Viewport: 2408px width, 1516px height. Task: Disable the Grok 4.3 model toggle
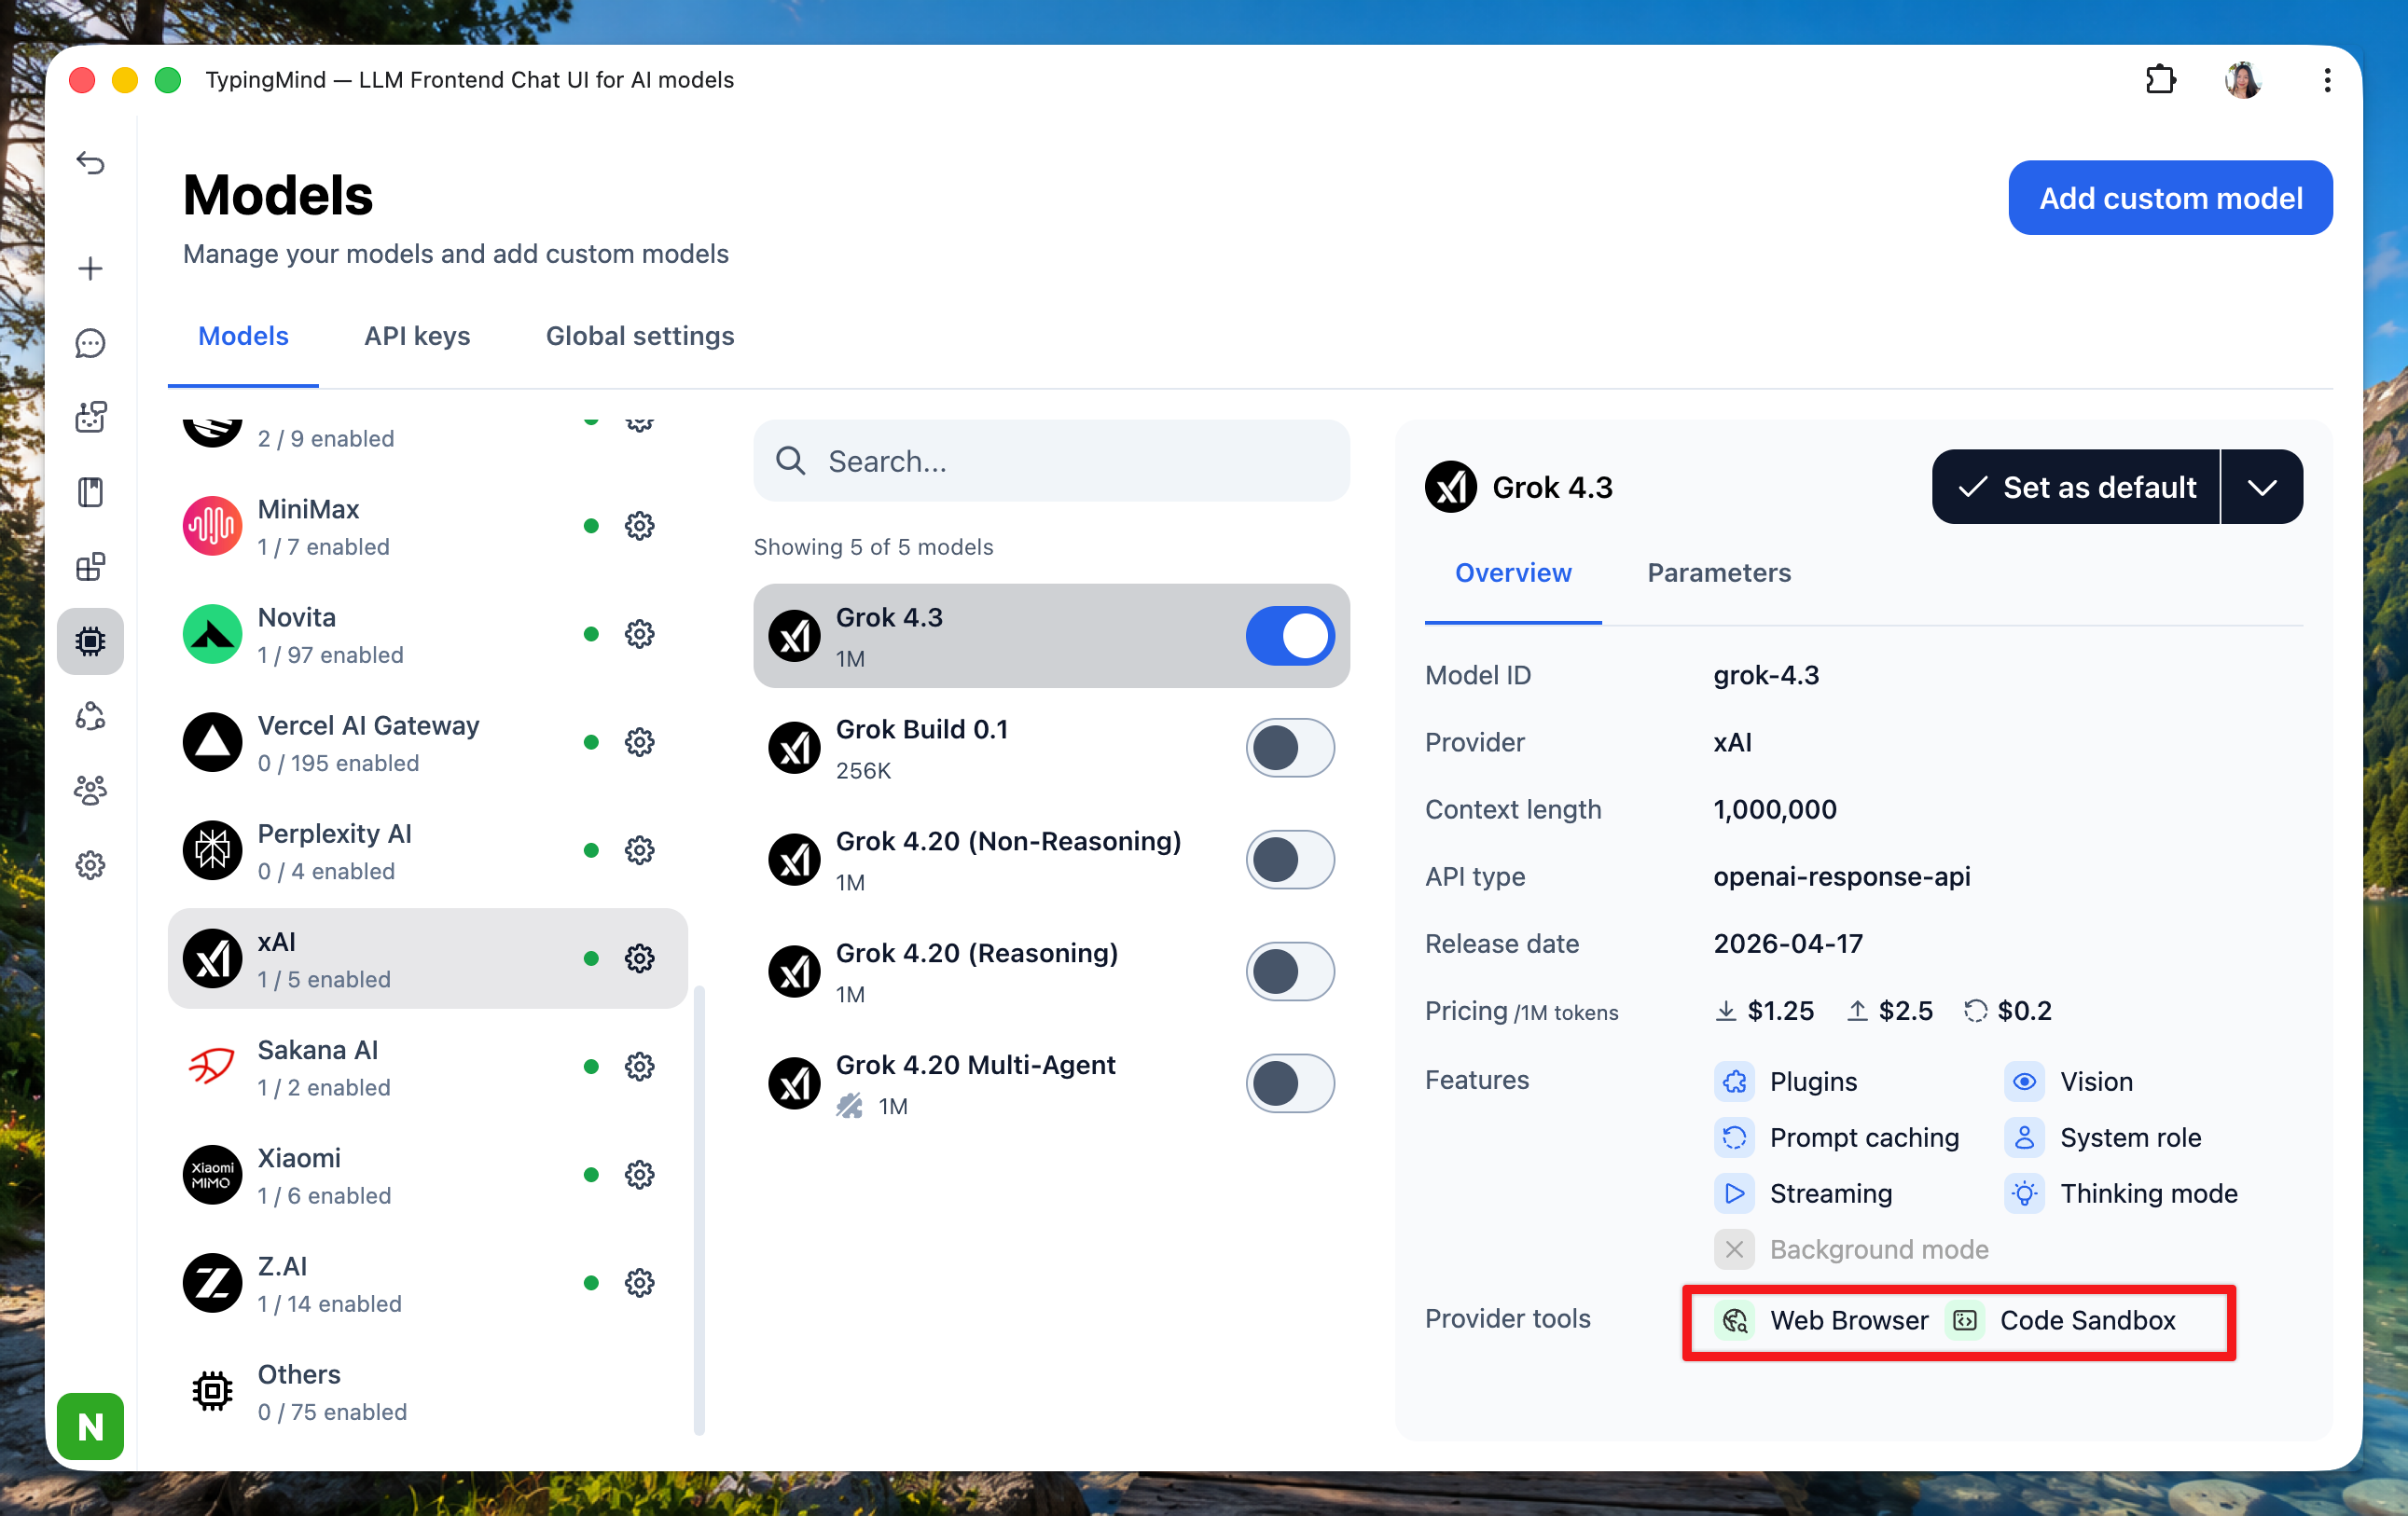pos(1289,636)
